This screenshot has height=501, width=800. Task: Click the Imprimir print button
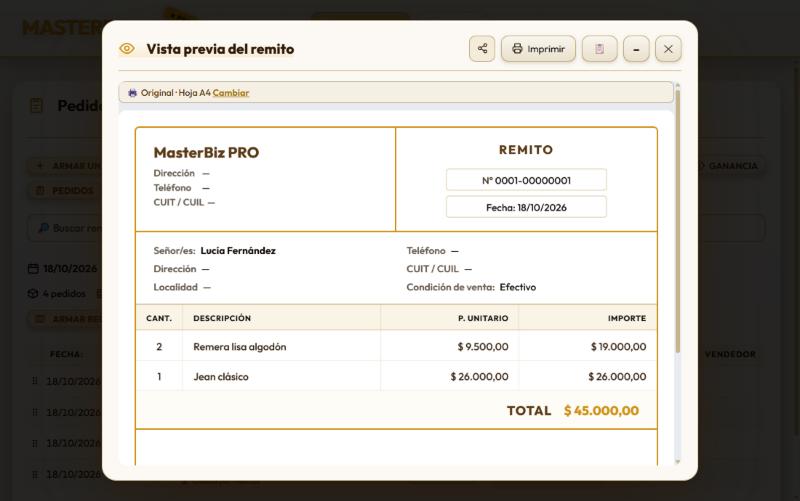(538, 49)
